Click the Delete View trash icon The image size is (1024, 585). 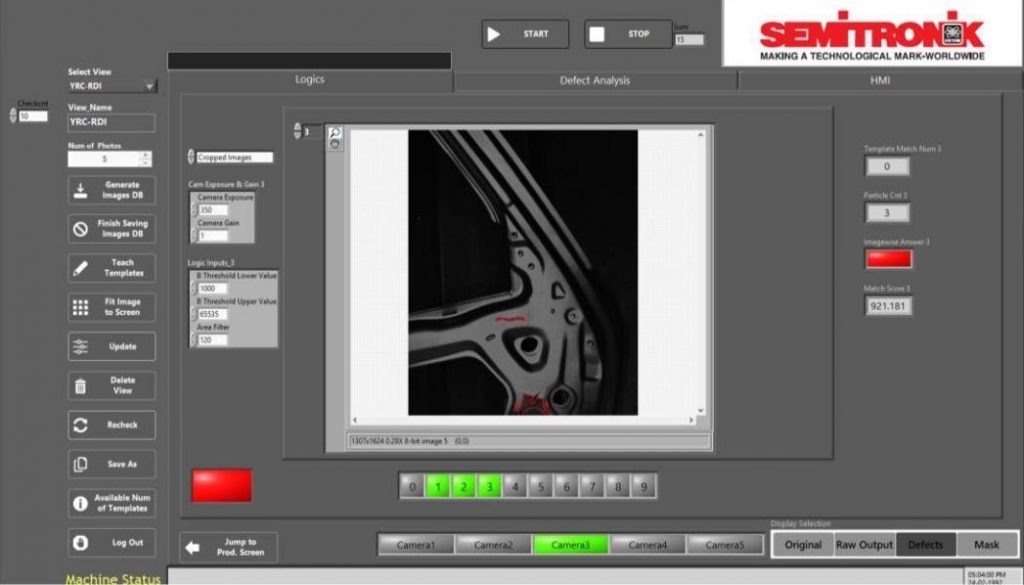81,386
